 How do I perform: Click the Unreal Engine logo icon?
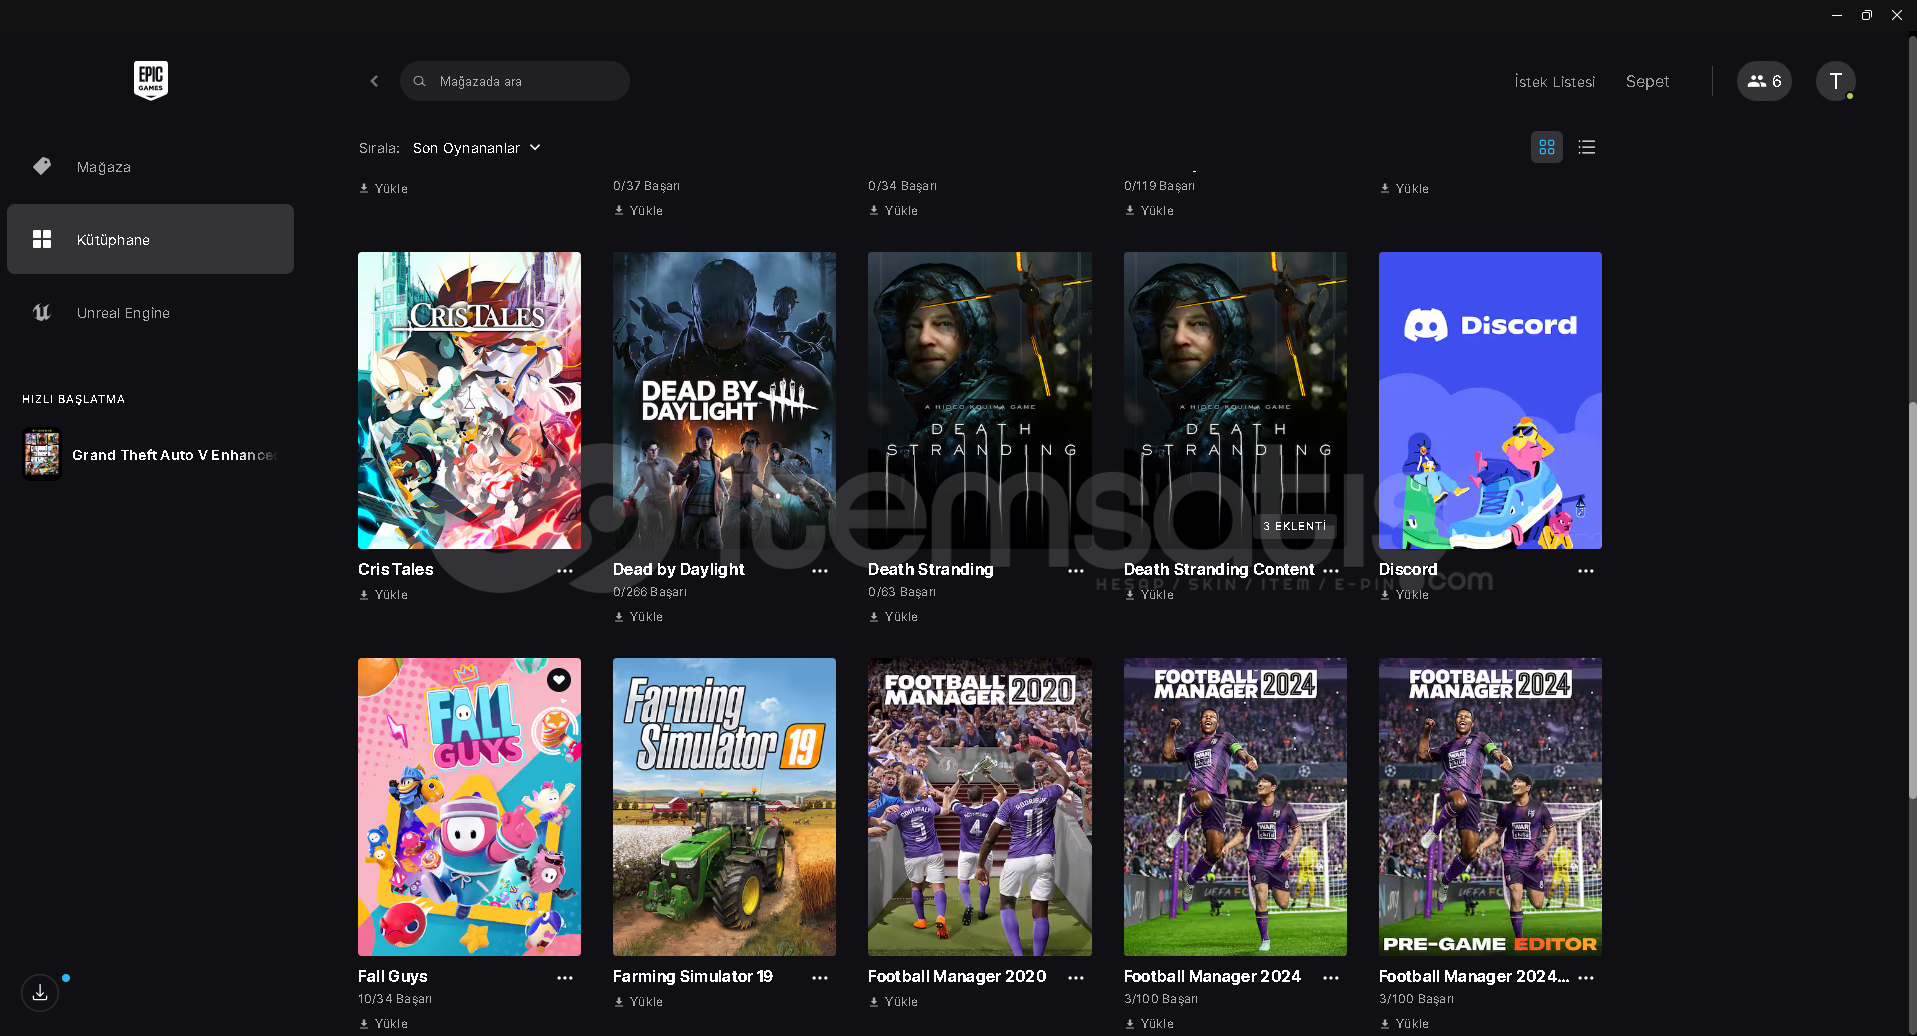(42, 313)
